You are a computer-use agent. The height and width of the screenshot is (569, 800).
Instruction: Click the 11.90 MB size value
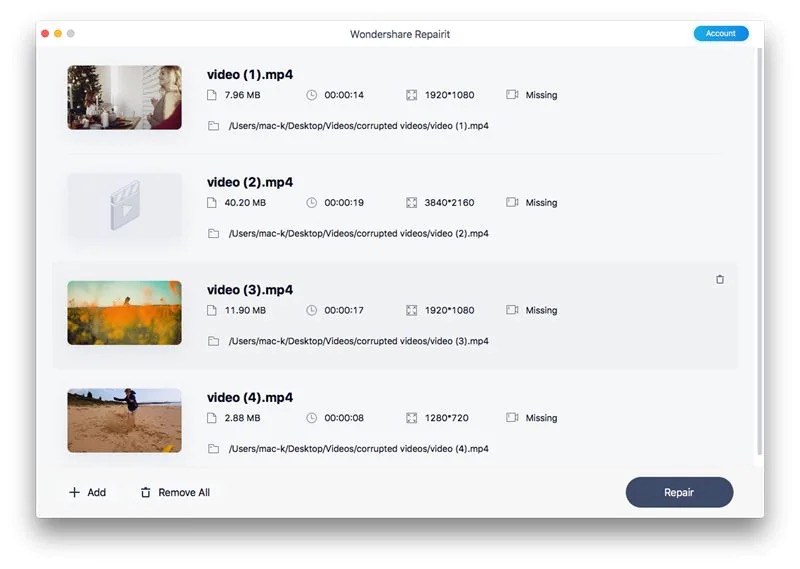tap(245, 310)
